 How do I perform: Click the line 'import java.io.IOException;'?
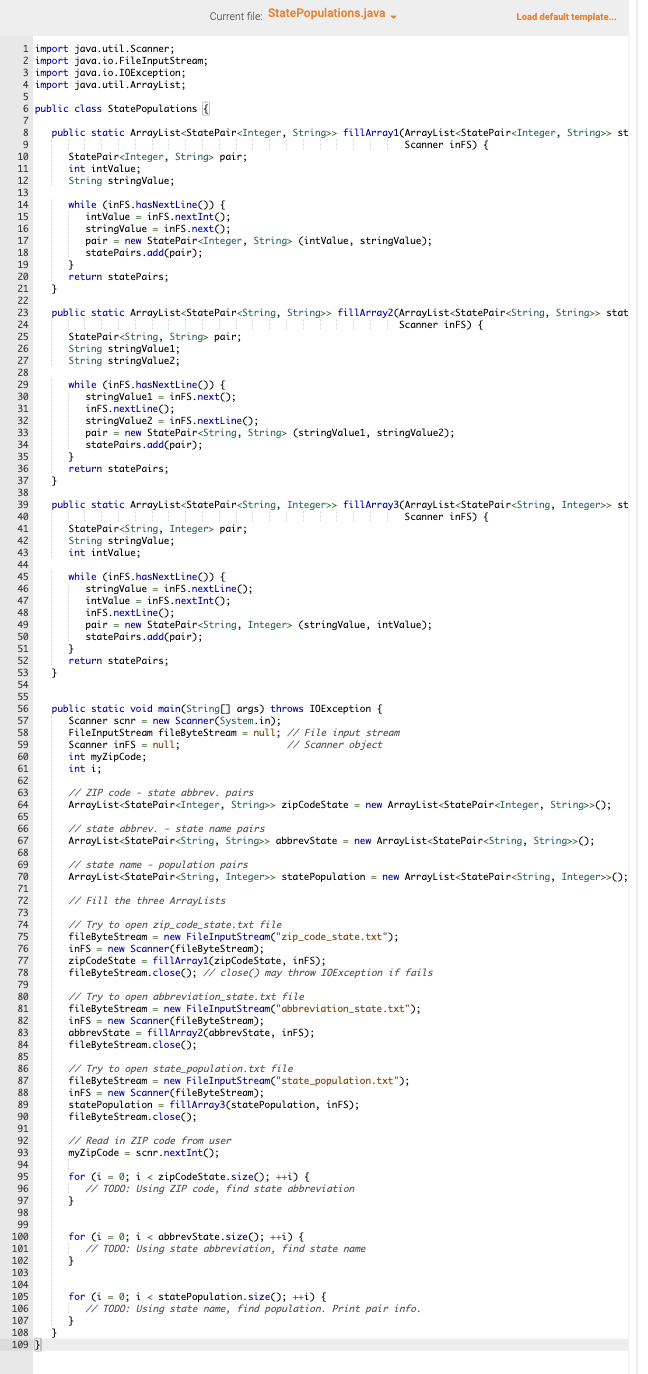coord(110,72)
